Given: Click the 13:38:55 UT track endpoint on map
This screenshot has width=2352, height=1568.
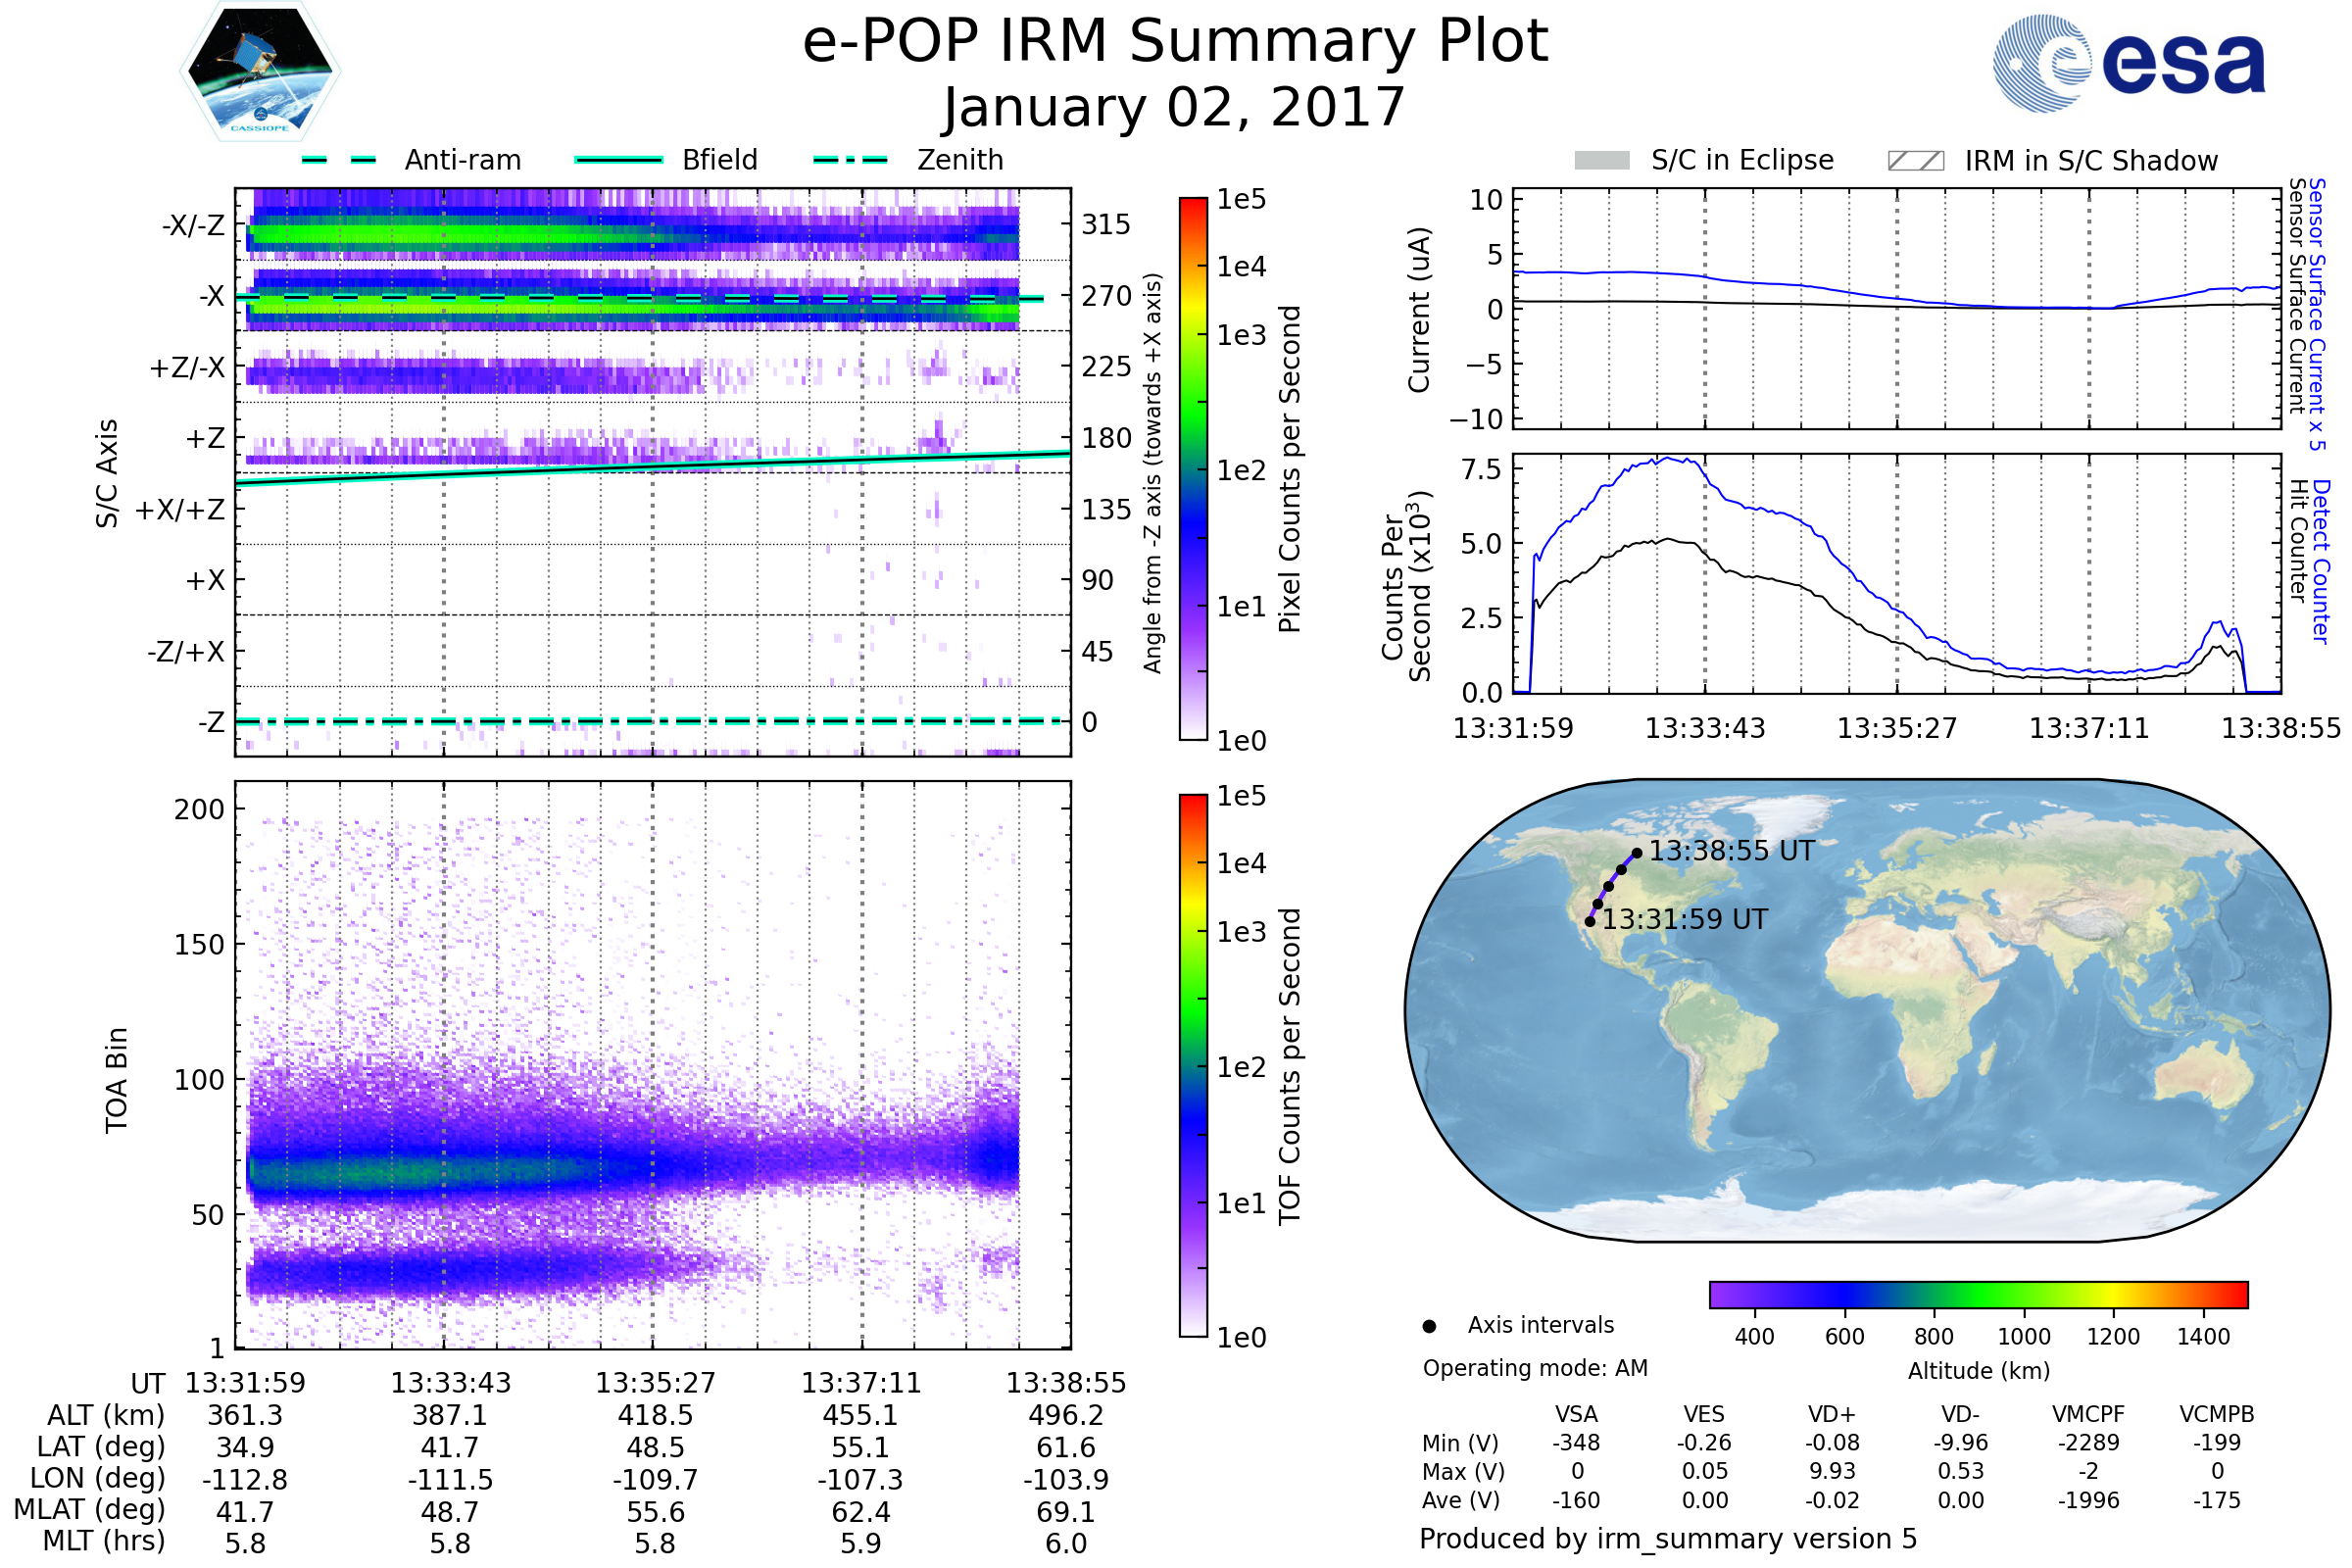Looking at the screenshot, I should (x=1637, y=853).
